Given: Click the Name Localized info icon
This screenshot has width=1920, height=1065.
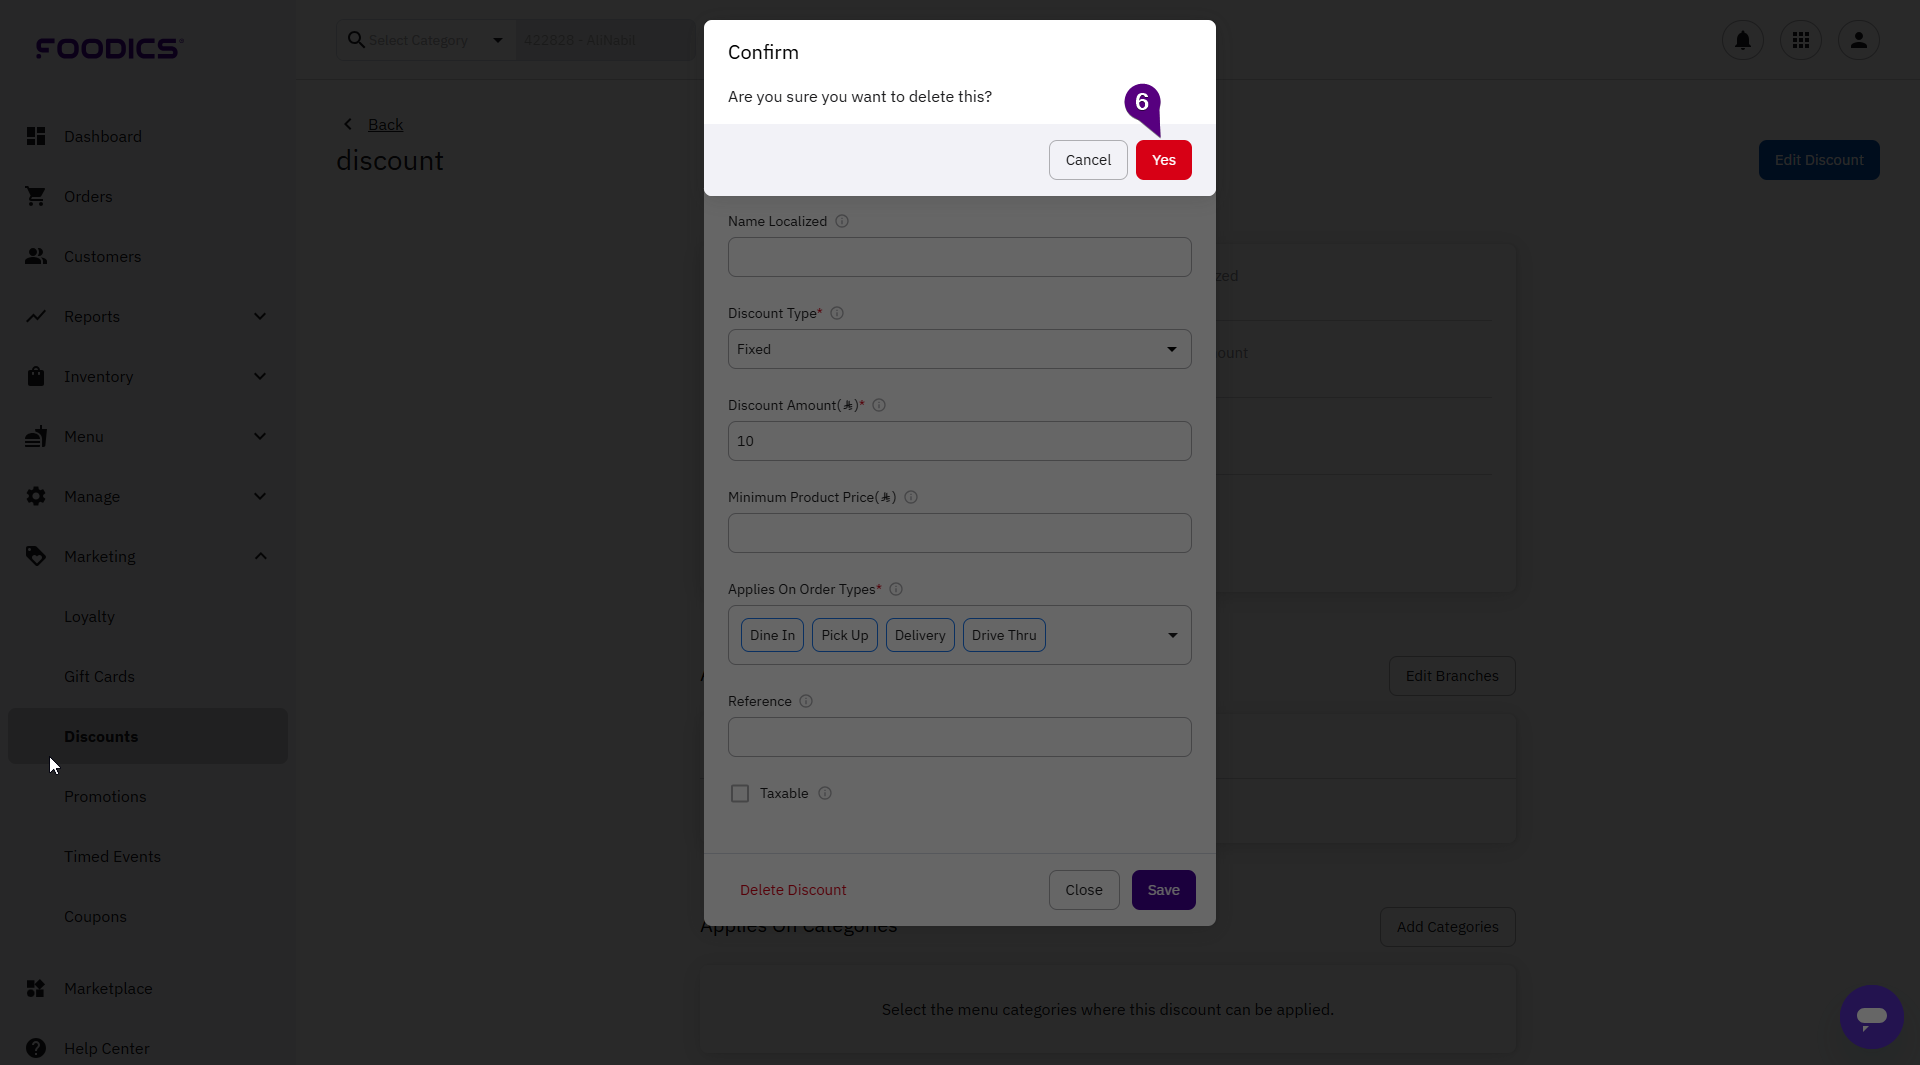Looking at the screenshot, I should 842,221.
